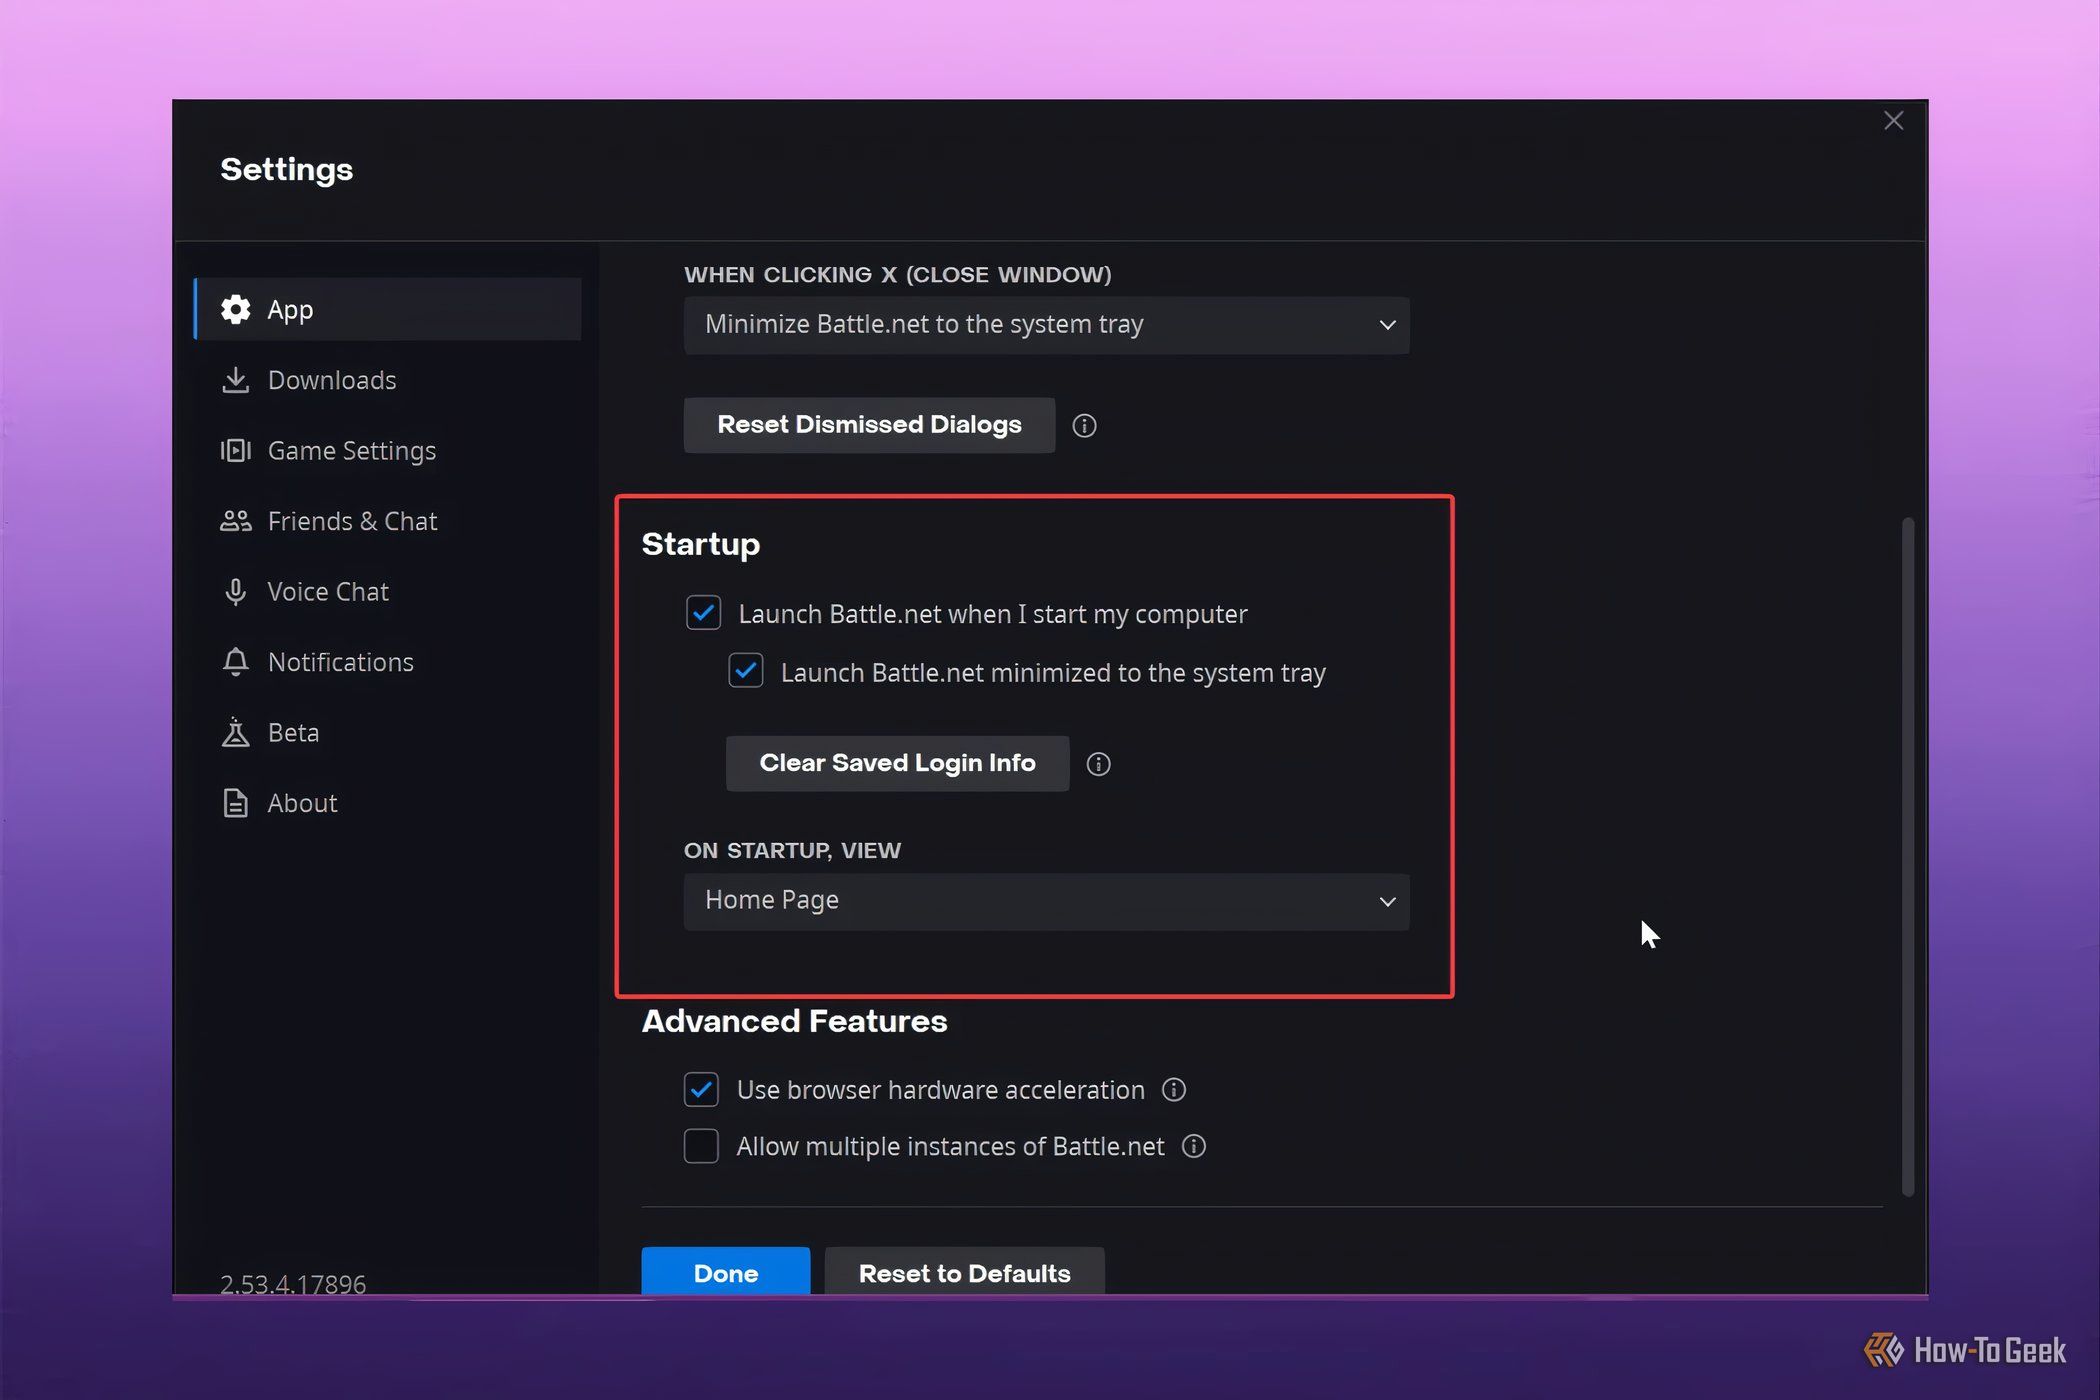Click the blue Done button
This screenshot has height=1400, width=2100.
pos(726,1271)
